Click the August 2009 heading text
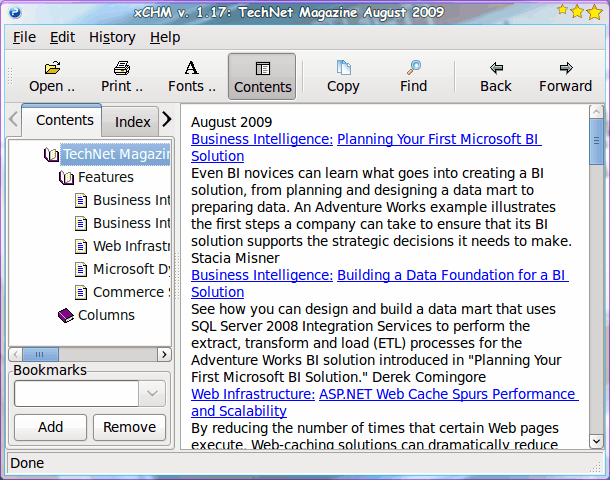 231,122
